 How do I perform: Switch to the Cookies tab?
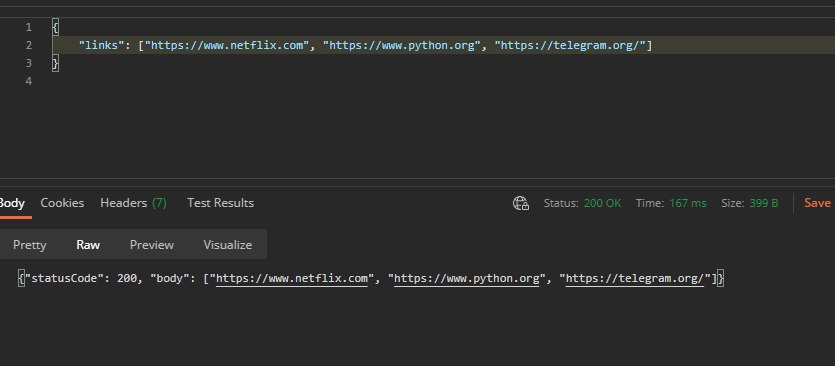tap(62, 203)
